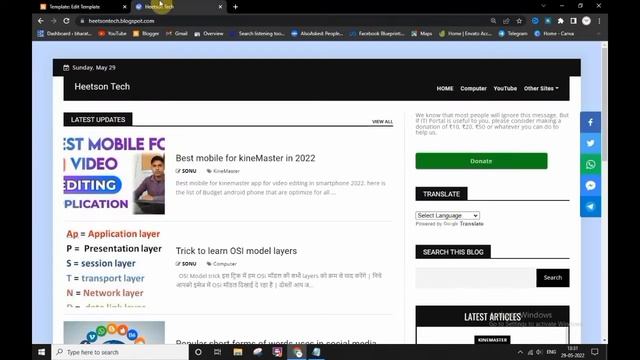Share on Twitter via floating sidebar
The height and width of the screenshot is (360, 640).
click(590, 143)
